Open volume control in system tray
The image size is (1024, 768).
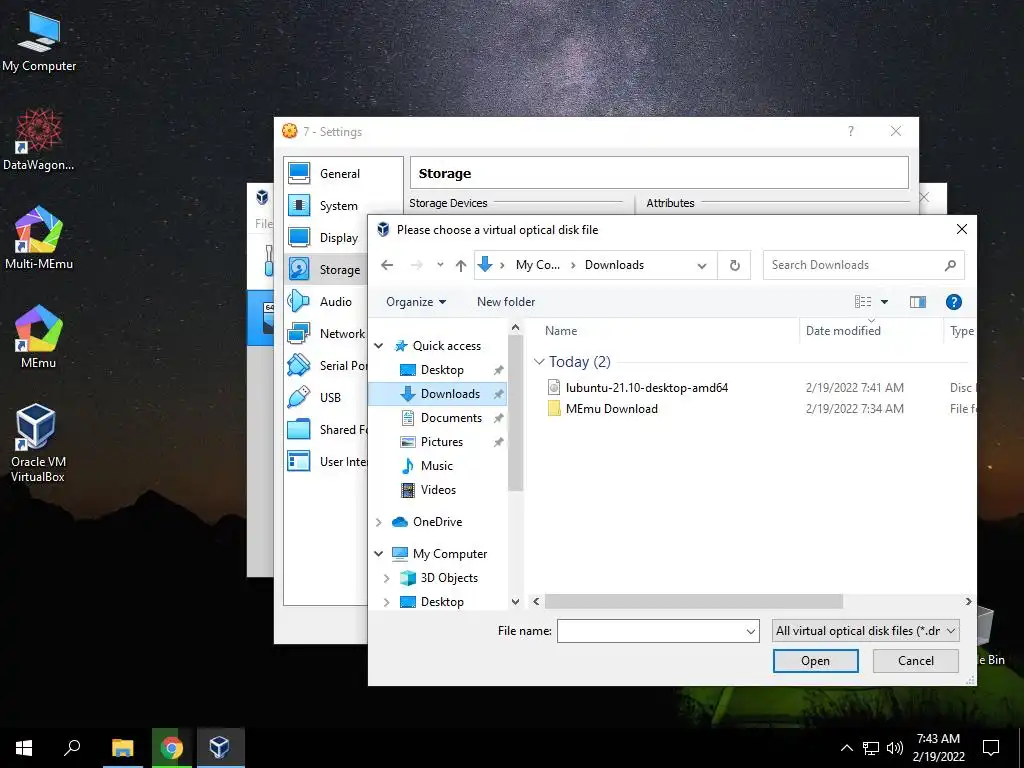pos(895,748)
